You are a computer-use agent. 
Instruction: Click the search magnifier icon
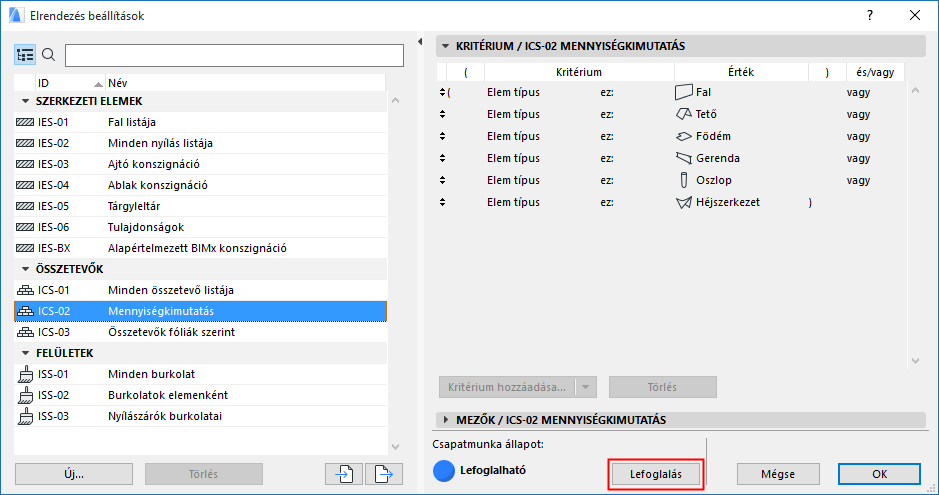[x=49, y=55]
